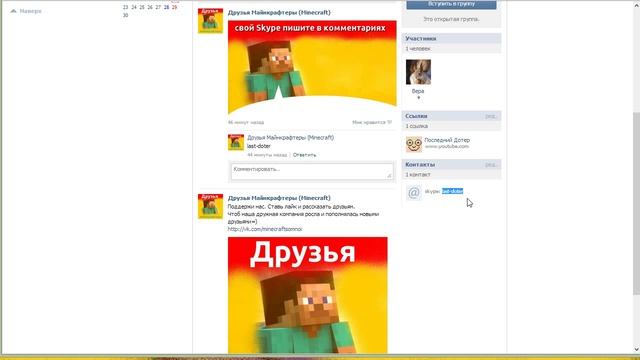640x360 pixels.
Task: Open the Последний Дотер link
Action: [447, 140]
